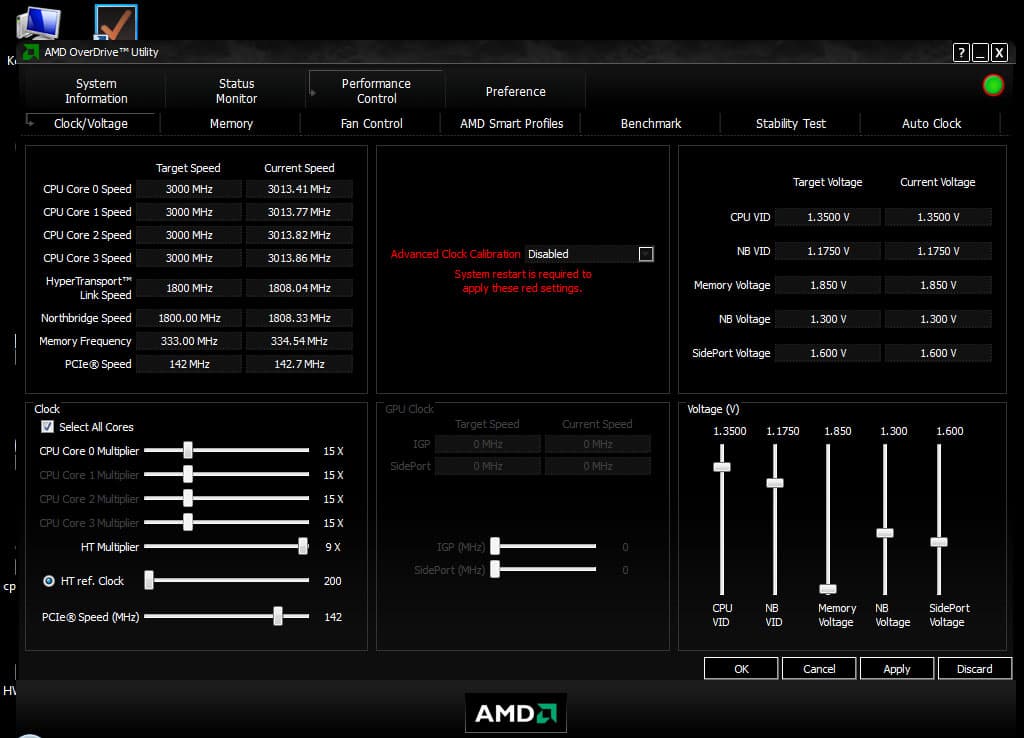Open help with the question mark button
This screenshot has width=1024, height=738.
[961, 52]
